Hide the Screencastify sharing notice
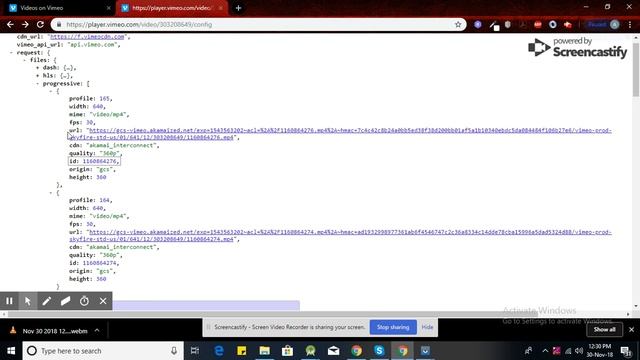The width and height of the screenshot is (640, 360). pyautogui.click(x=427, y=327)
